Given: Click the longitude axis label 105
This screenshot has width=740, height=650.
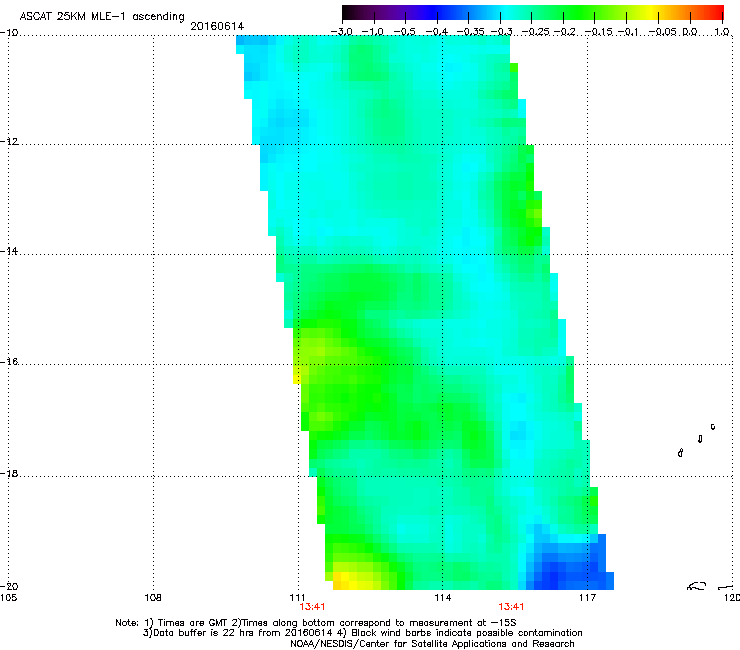Looking at the screenshot, I should point(8,598).
